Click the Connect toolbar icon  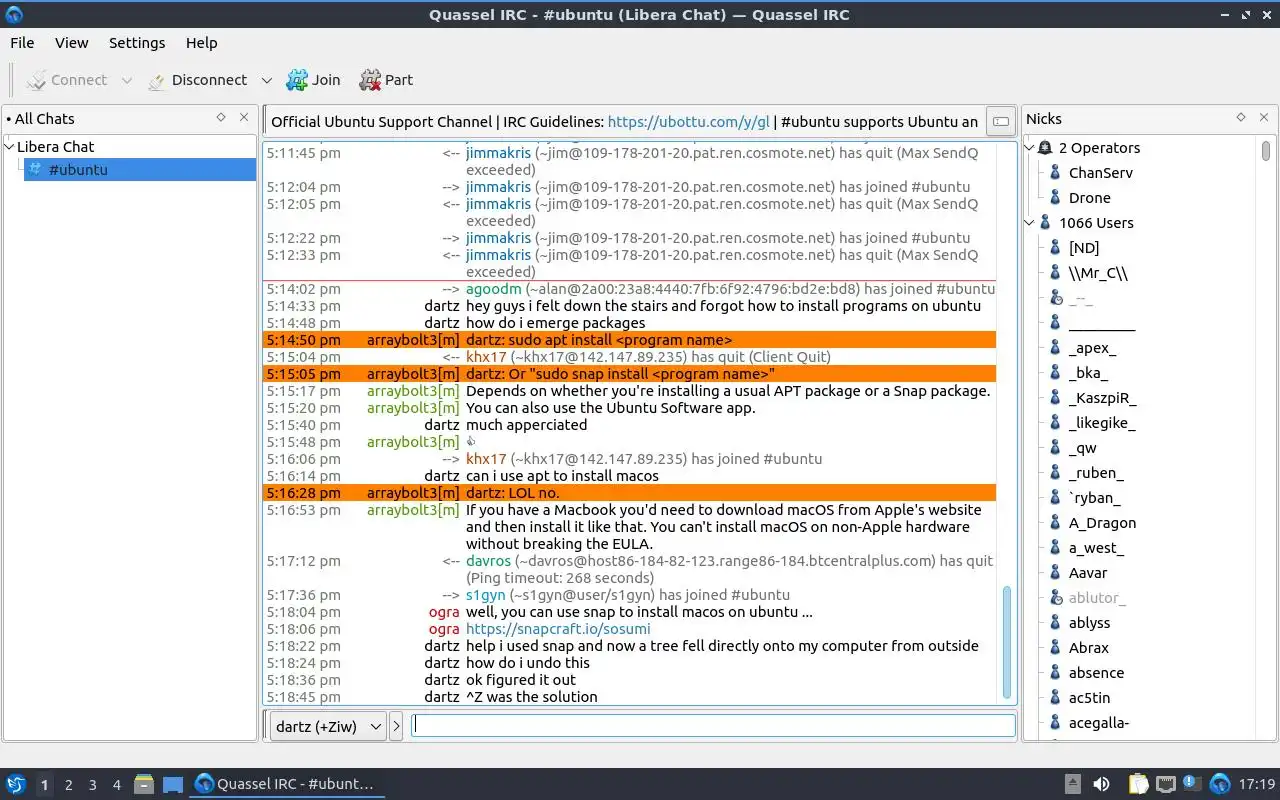point(36,80)
